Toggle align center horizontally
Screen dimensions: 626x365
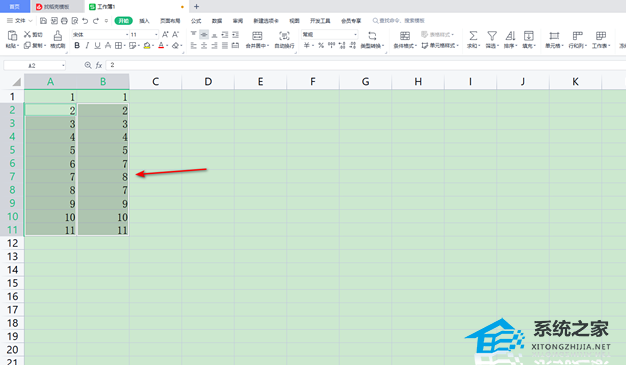pyautogui.click(x=204, y=46)
